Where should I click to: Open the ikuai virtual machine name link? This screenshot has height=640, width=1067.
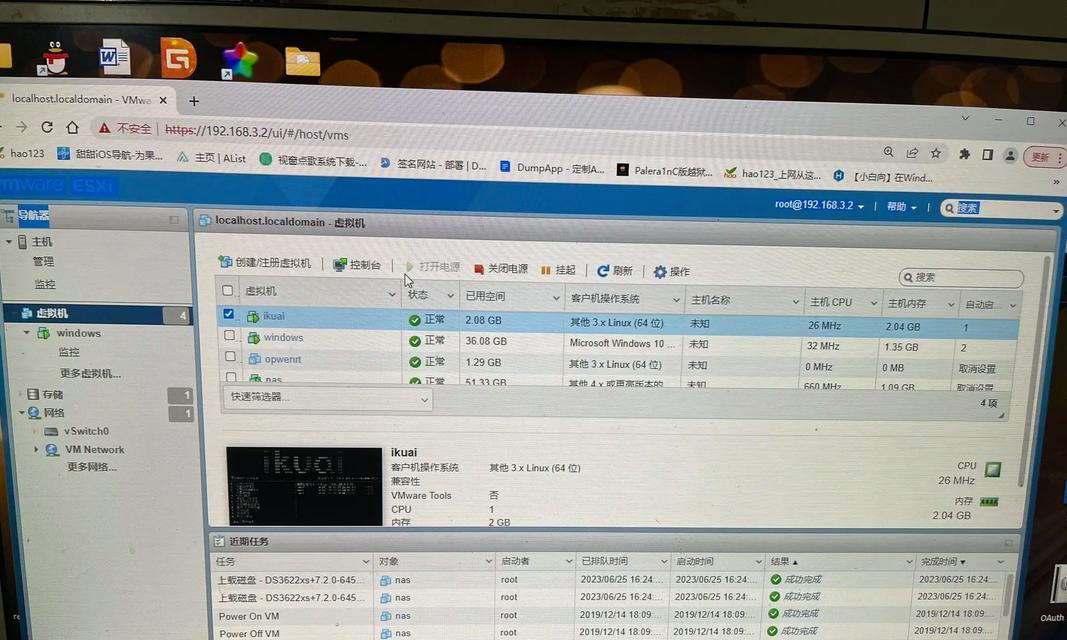pyautogui.click(x=274, y=316)
